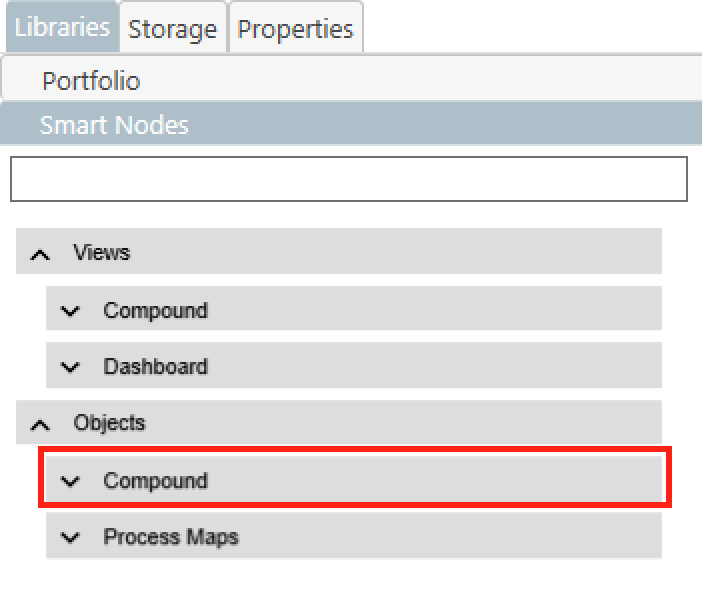Collapse the Views section chevron
The height and width of the screenshot is (614, 704).
40,254
